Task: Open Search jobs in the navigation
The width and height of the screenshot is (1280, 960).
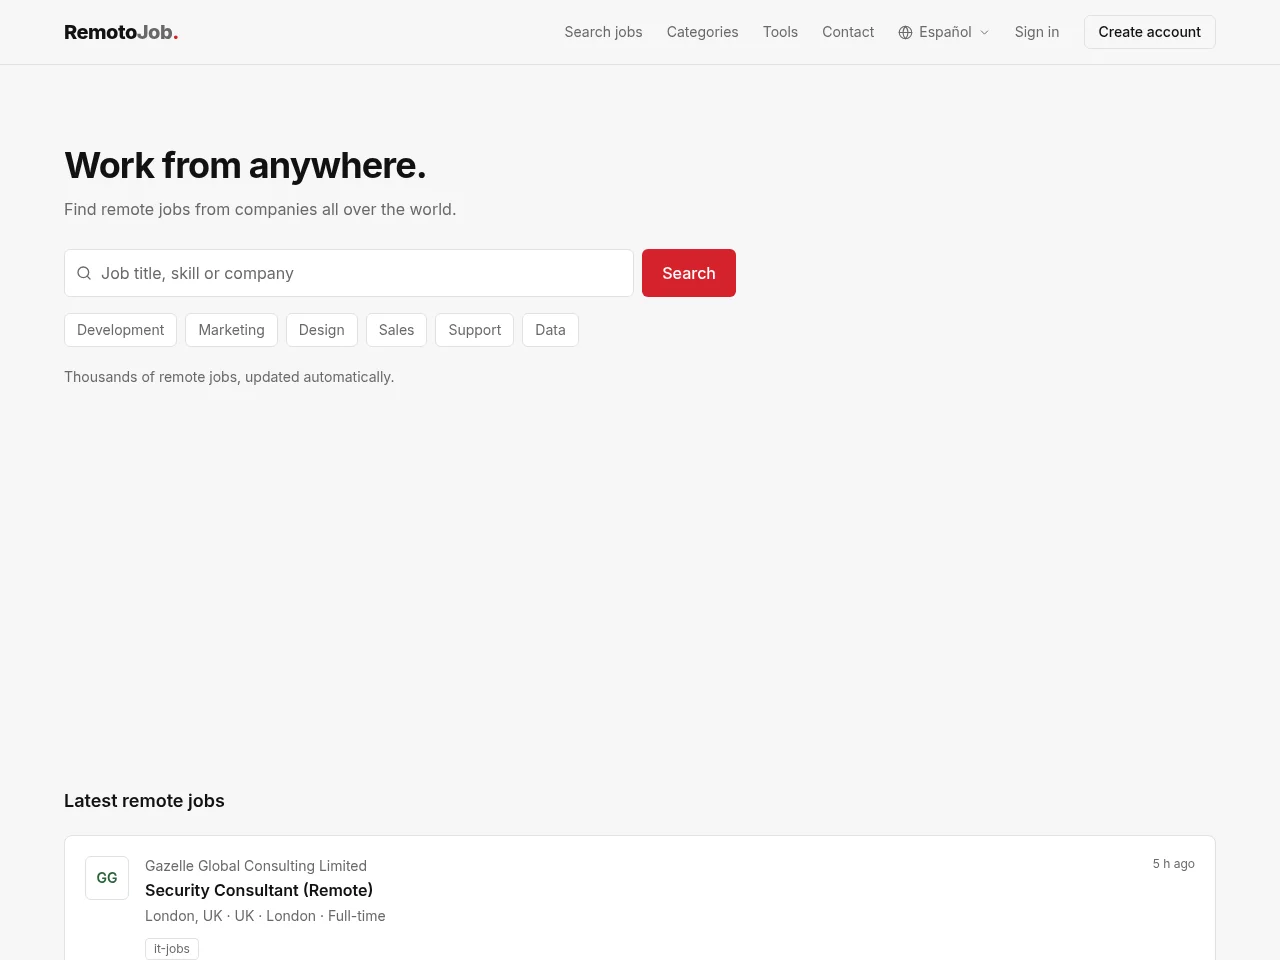Action: 603,32
